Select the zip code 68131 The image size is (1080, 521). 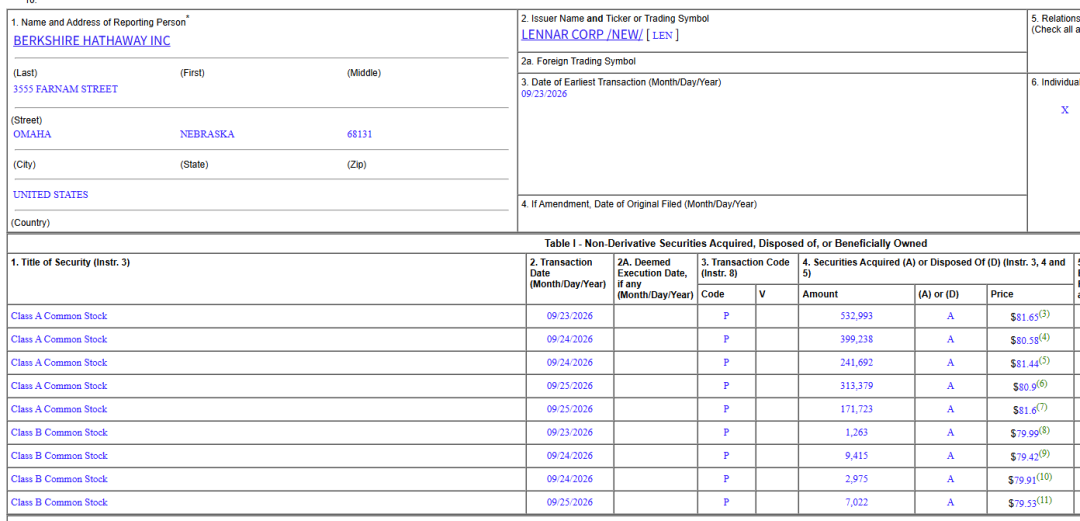pos(360,134)
